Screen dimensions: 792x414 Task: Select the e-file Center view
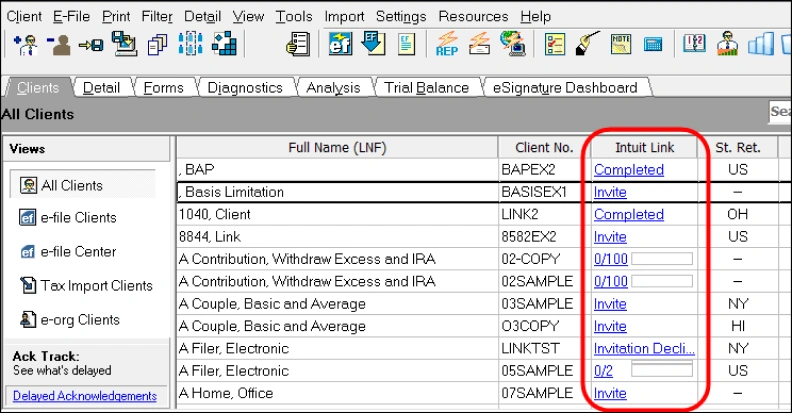[x=68, y=251]
